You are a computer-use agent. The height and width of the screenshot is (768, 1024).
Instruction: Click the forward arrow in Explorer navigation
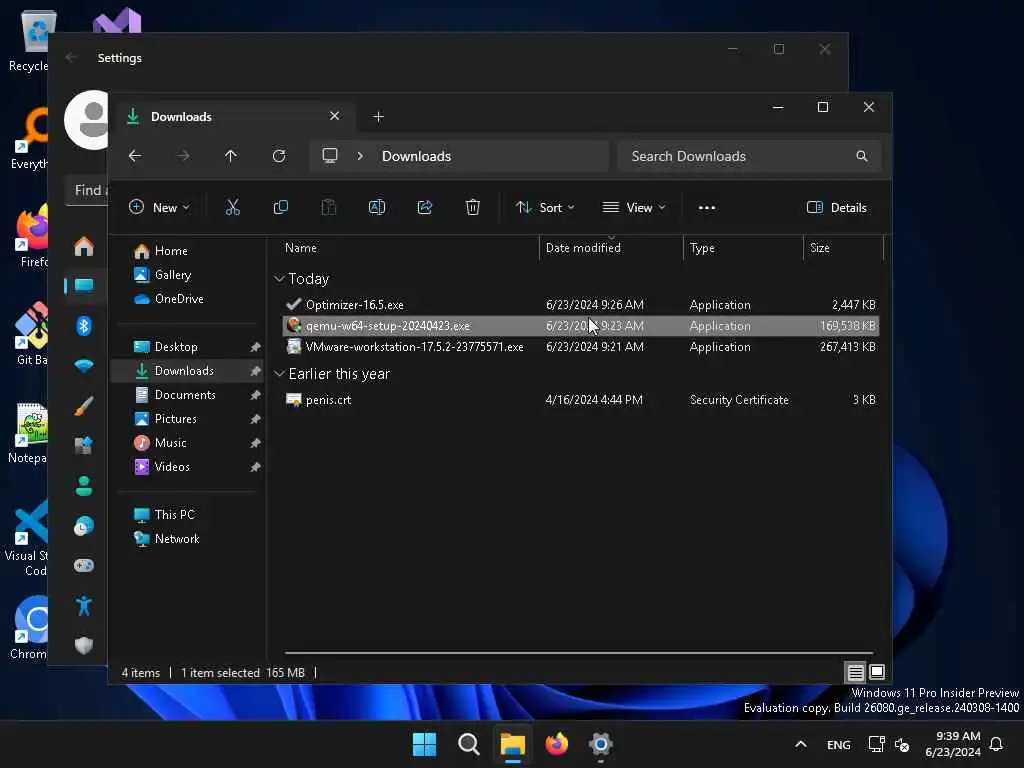[184, 156]
